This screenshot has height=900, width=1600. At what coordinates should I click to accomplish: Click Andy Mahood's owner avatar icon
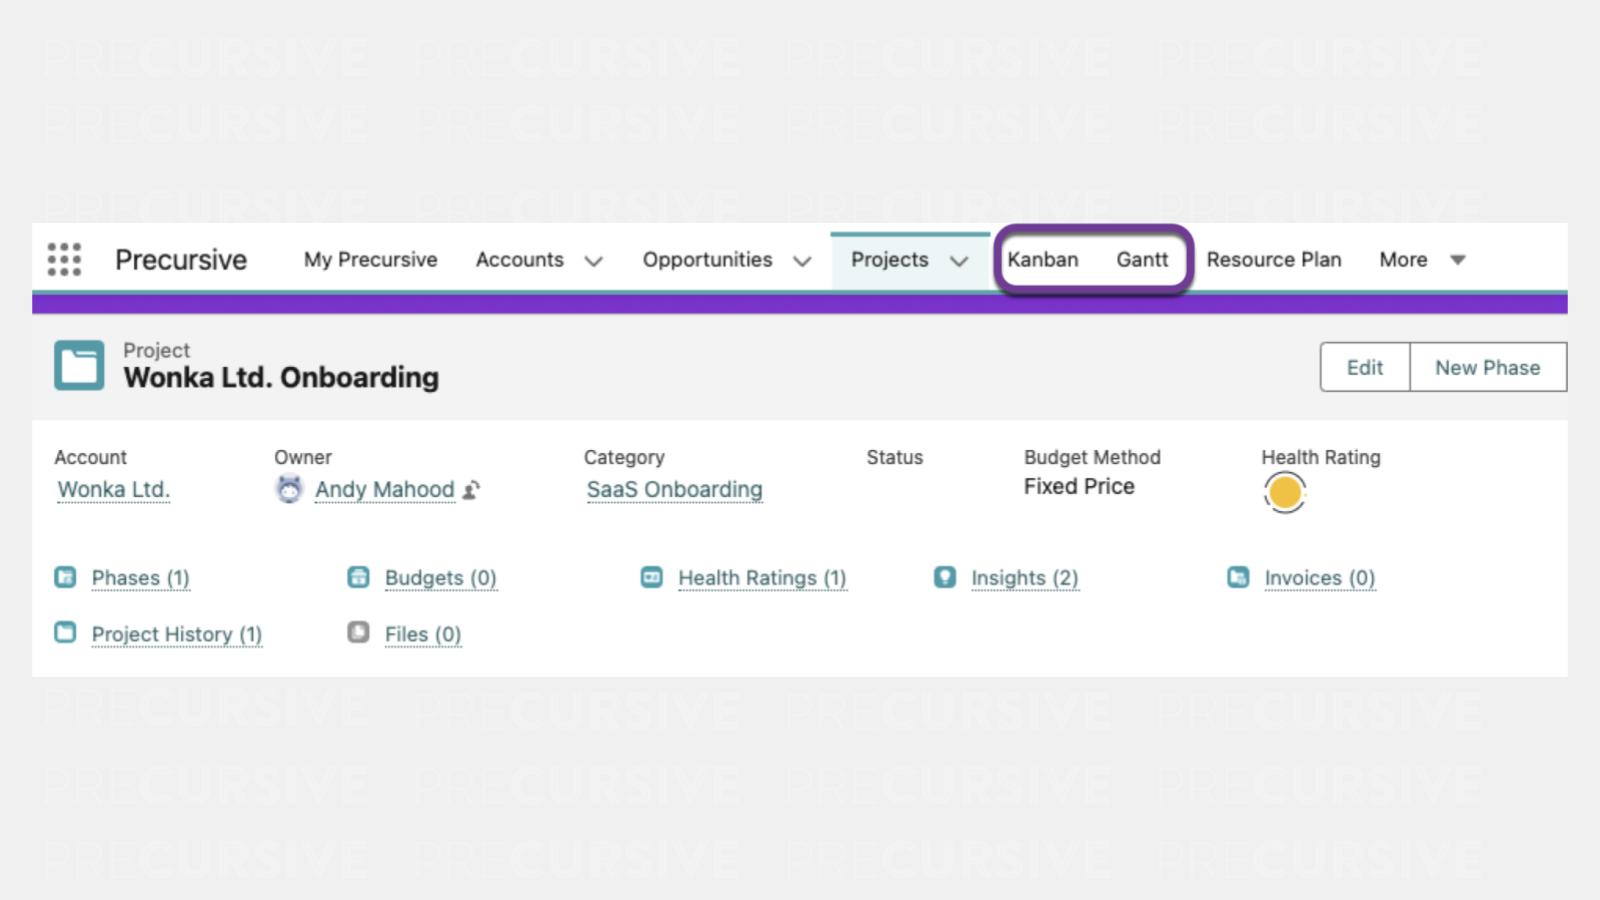pos(289,489)
